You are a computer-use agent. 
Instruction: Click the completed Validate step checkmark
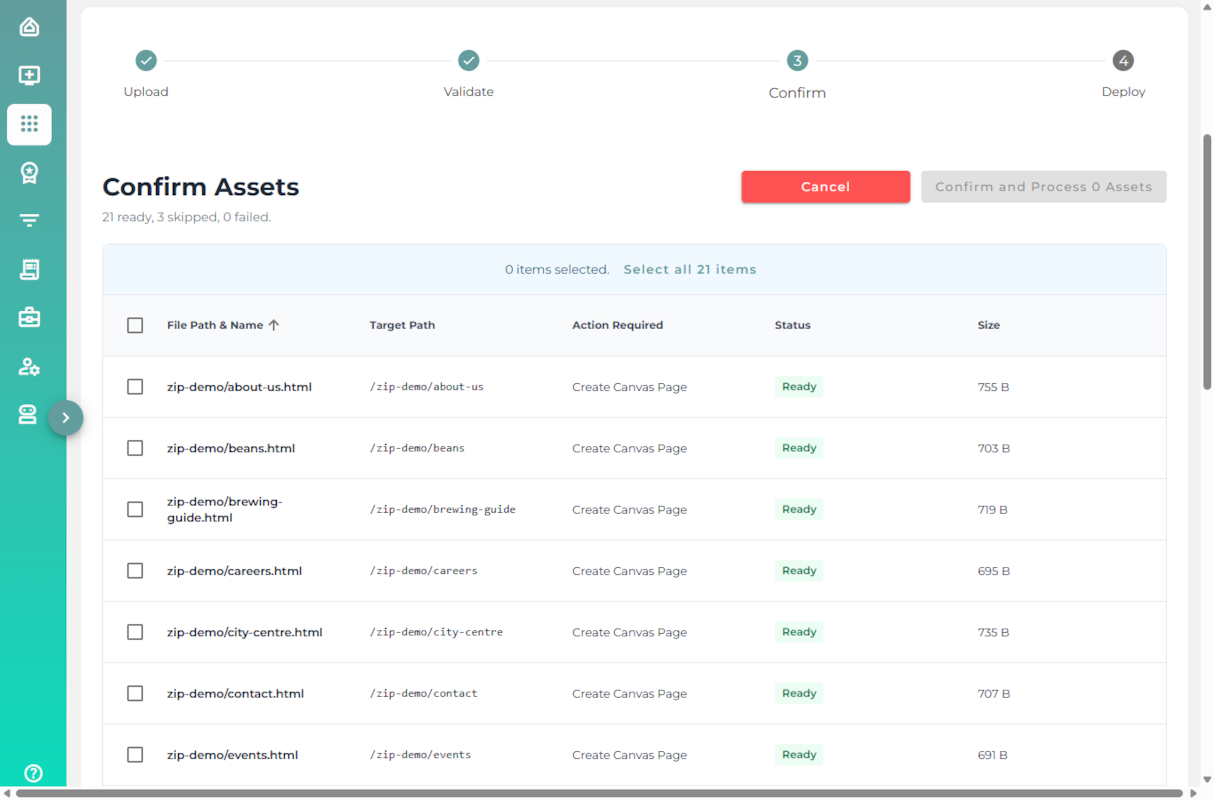point(469,61)
